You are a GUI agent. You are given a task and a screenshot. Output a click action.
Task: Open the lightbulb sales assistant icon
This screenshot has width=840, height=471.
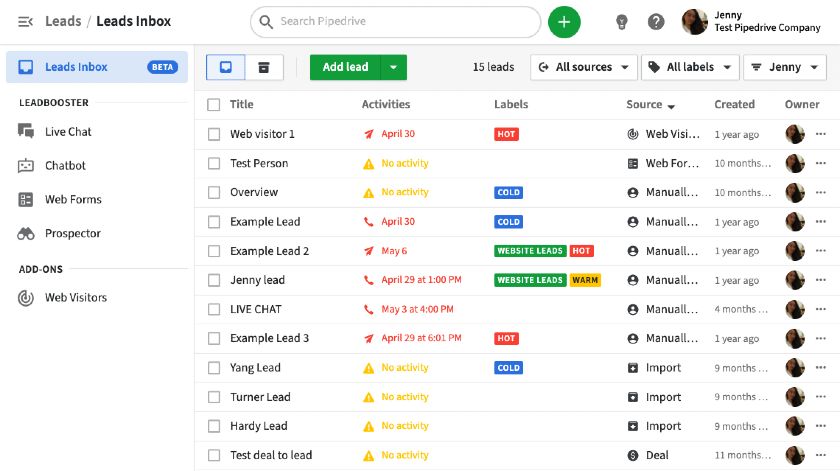tap(621, 22)
